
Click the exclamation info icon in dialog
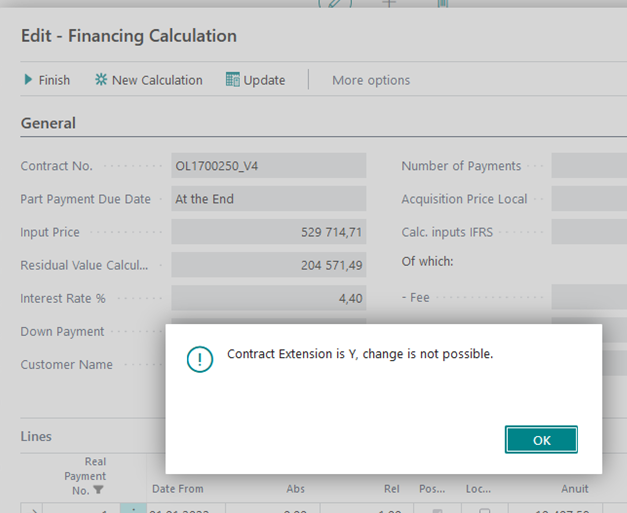coord(201,360)
